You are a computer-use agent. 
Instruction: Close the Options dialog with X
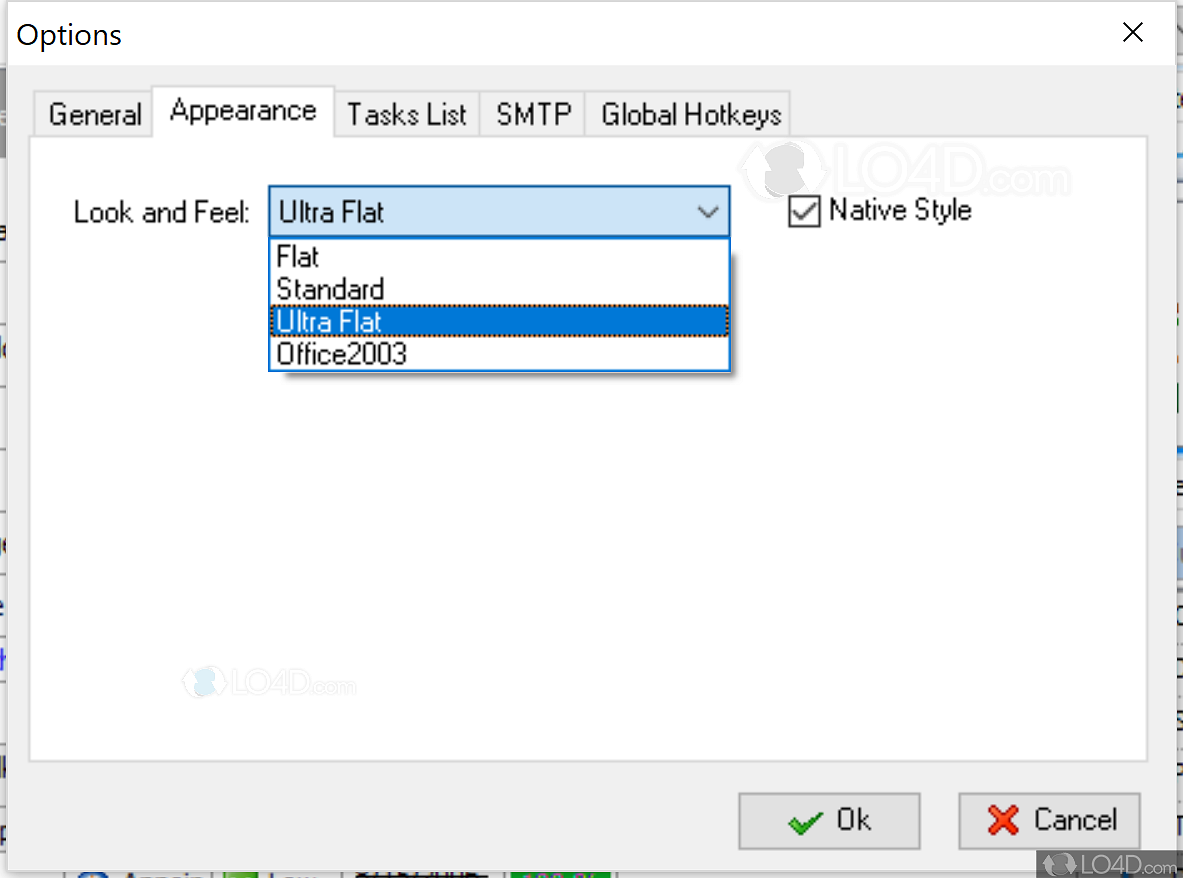[x=1132, y=32]
